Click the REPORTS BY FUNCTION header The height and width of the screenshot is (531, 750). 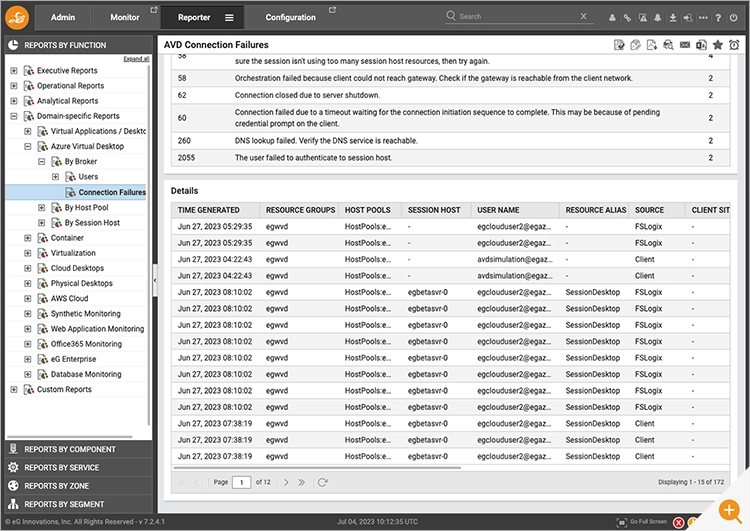point(78,45)
